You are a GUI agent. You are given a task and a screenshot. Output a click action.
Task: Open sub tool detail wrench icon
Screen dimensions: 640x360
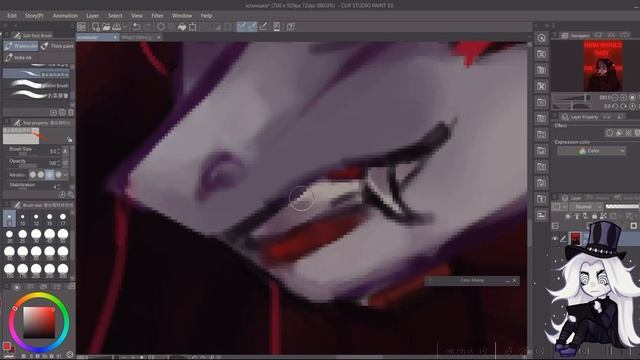click(71, 195)
